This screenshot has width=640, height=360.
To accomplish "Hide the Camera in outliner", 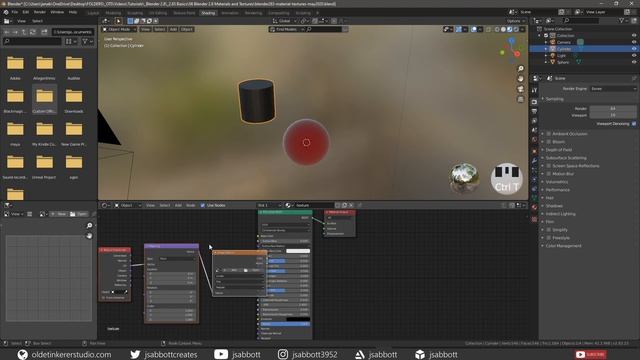I will (634, 42).
